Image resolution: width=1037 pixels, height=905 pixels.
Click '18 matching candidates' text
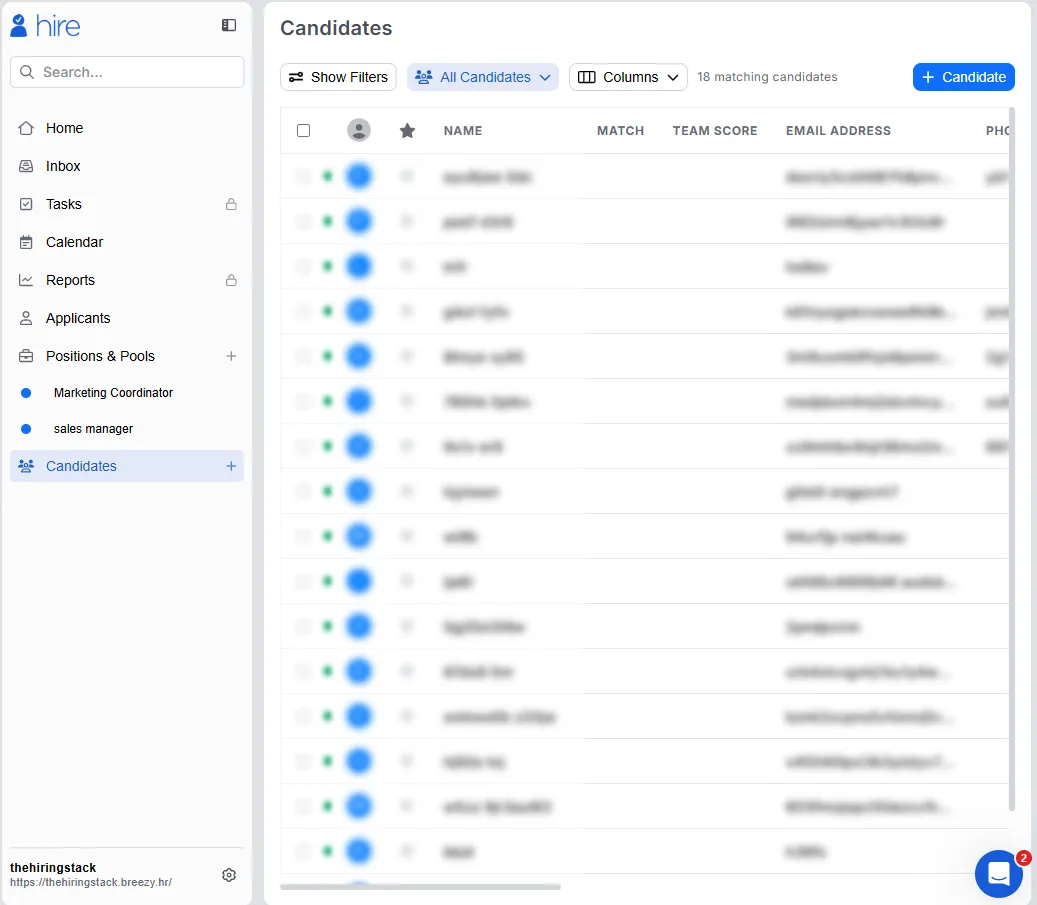(x=767, y=77)
